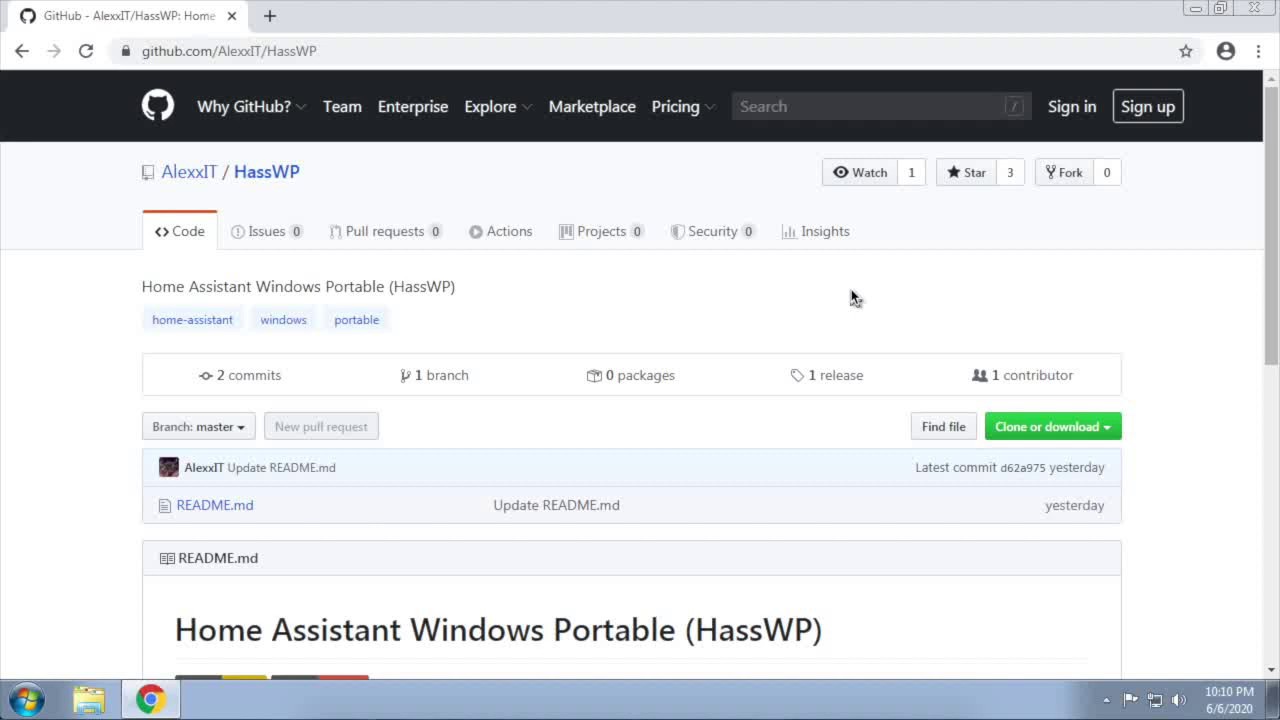
Task: Select the portable topic tag
Action: pos(357,320)
